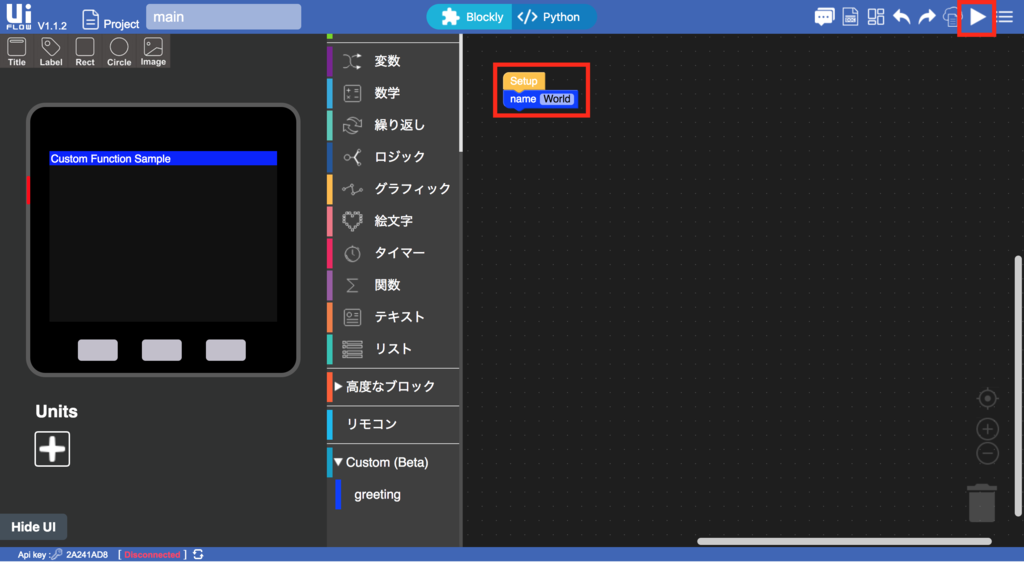Center the workspace with the target icon
The width and height of the screenshot is (1024, 562).
pyautogui.click(x=987, y=398)
